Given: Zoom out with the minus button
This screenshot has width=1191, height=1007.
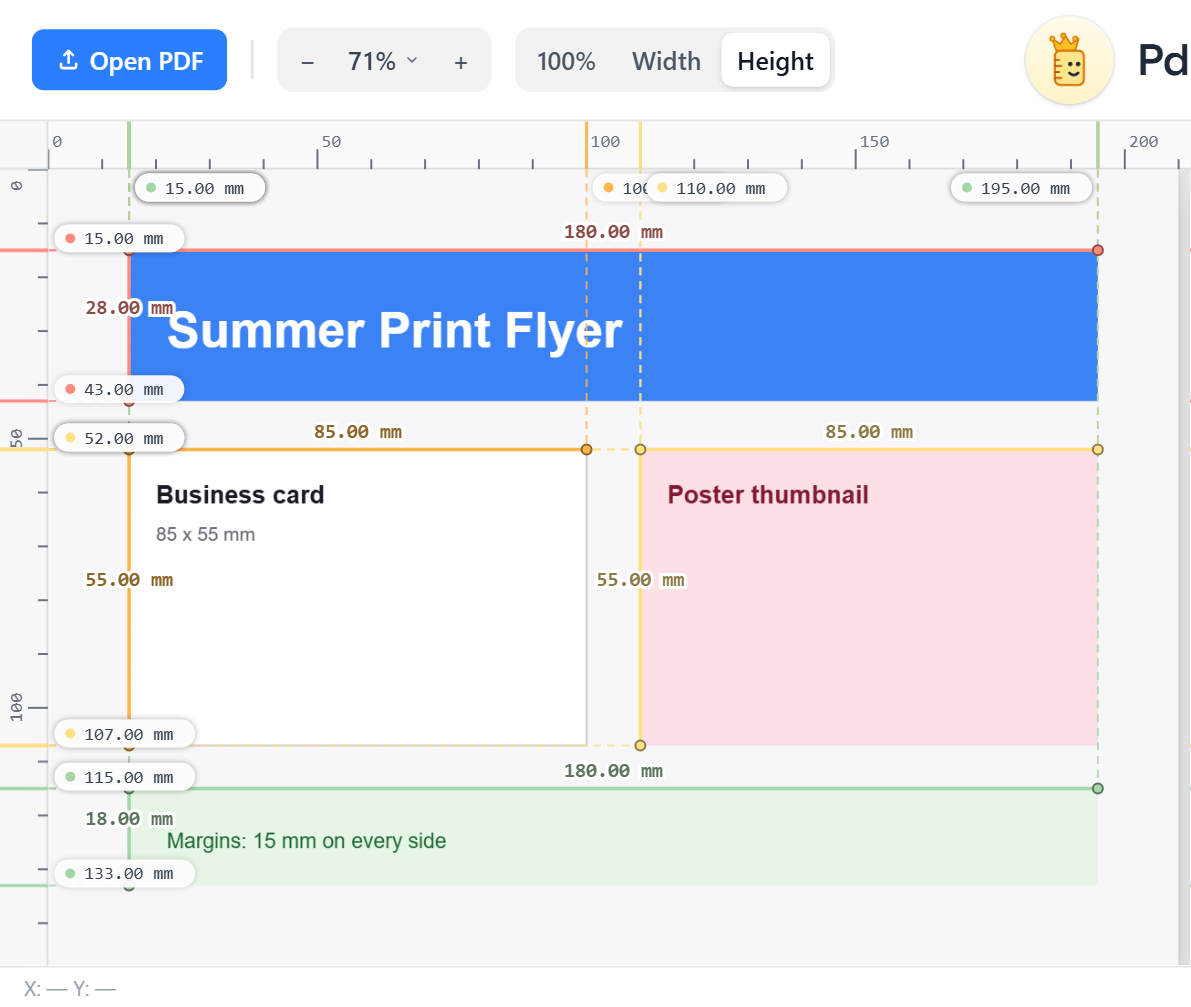Looking at the screenshot, I should (308, 62).
